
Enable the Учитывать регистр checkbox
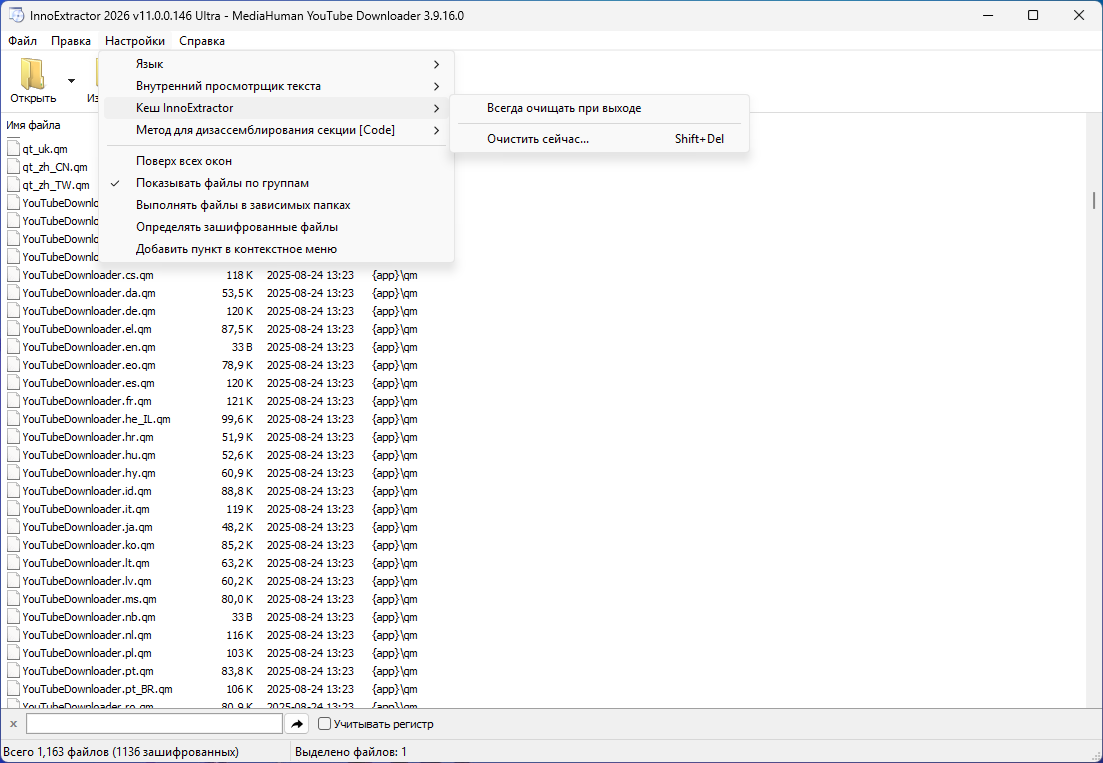pos(324,724)
